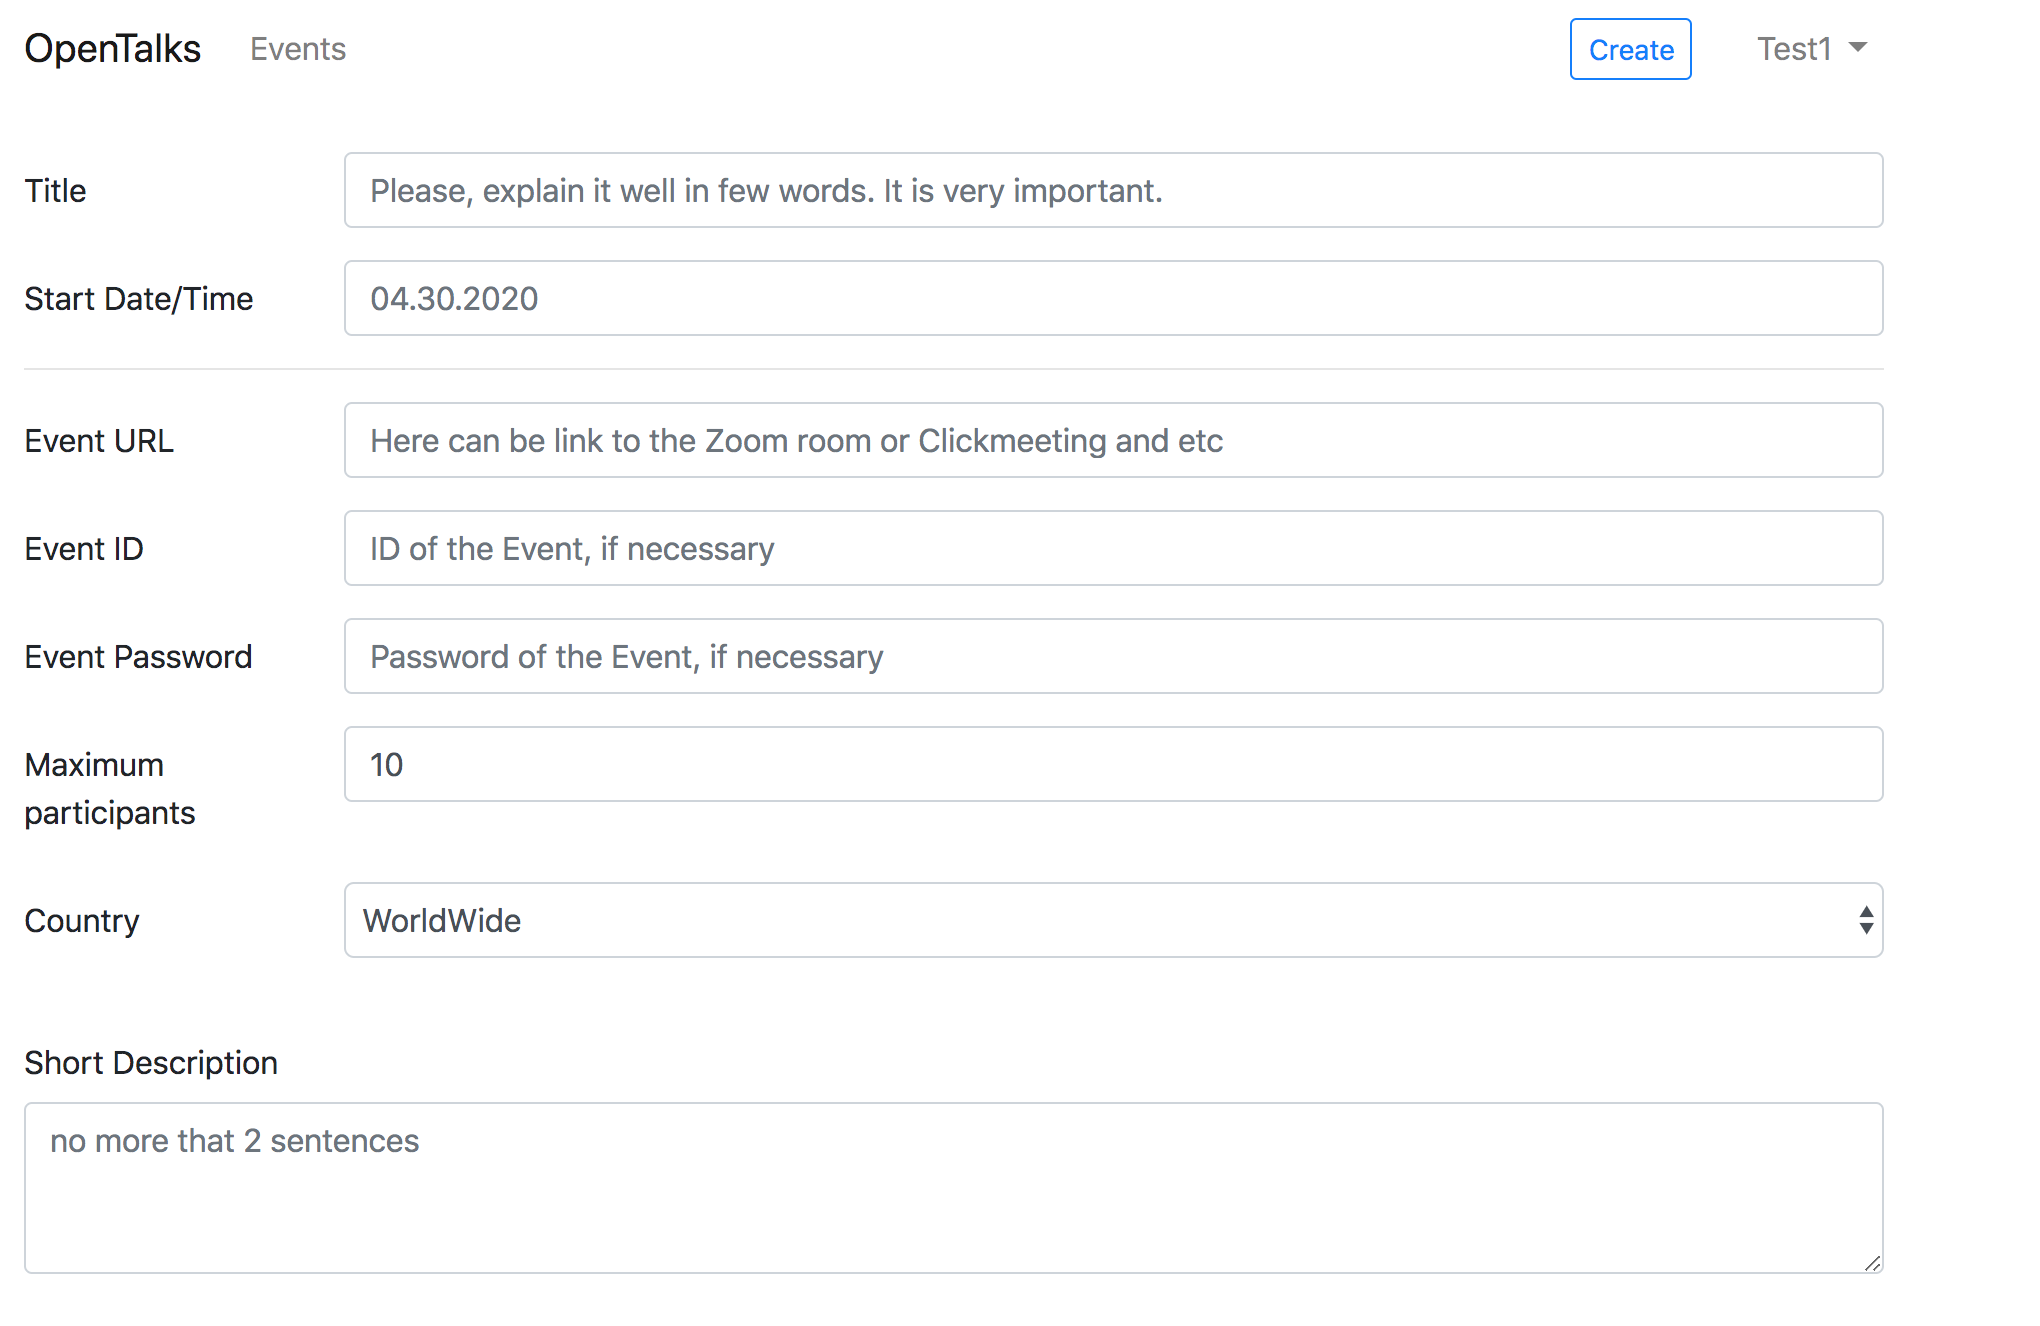Click inside the Short Description textarea

click(954, 1188)
